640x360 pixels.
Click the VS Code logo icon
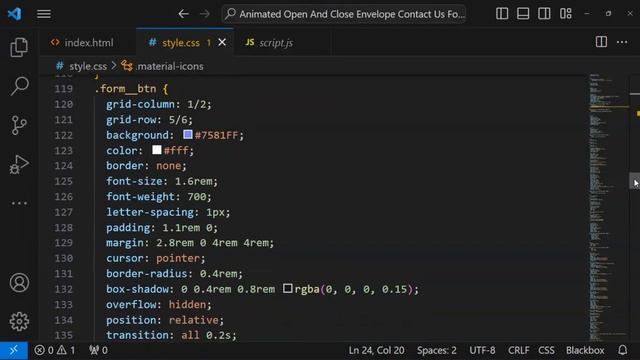tap(14, 14)
